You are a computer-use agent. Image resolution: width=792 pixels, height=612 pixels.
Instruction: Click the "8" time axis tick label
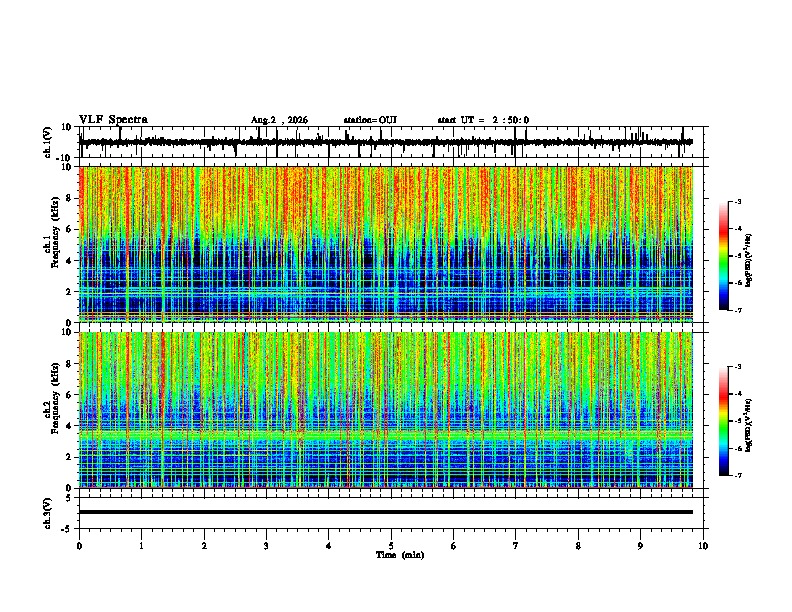coord(578,546)
